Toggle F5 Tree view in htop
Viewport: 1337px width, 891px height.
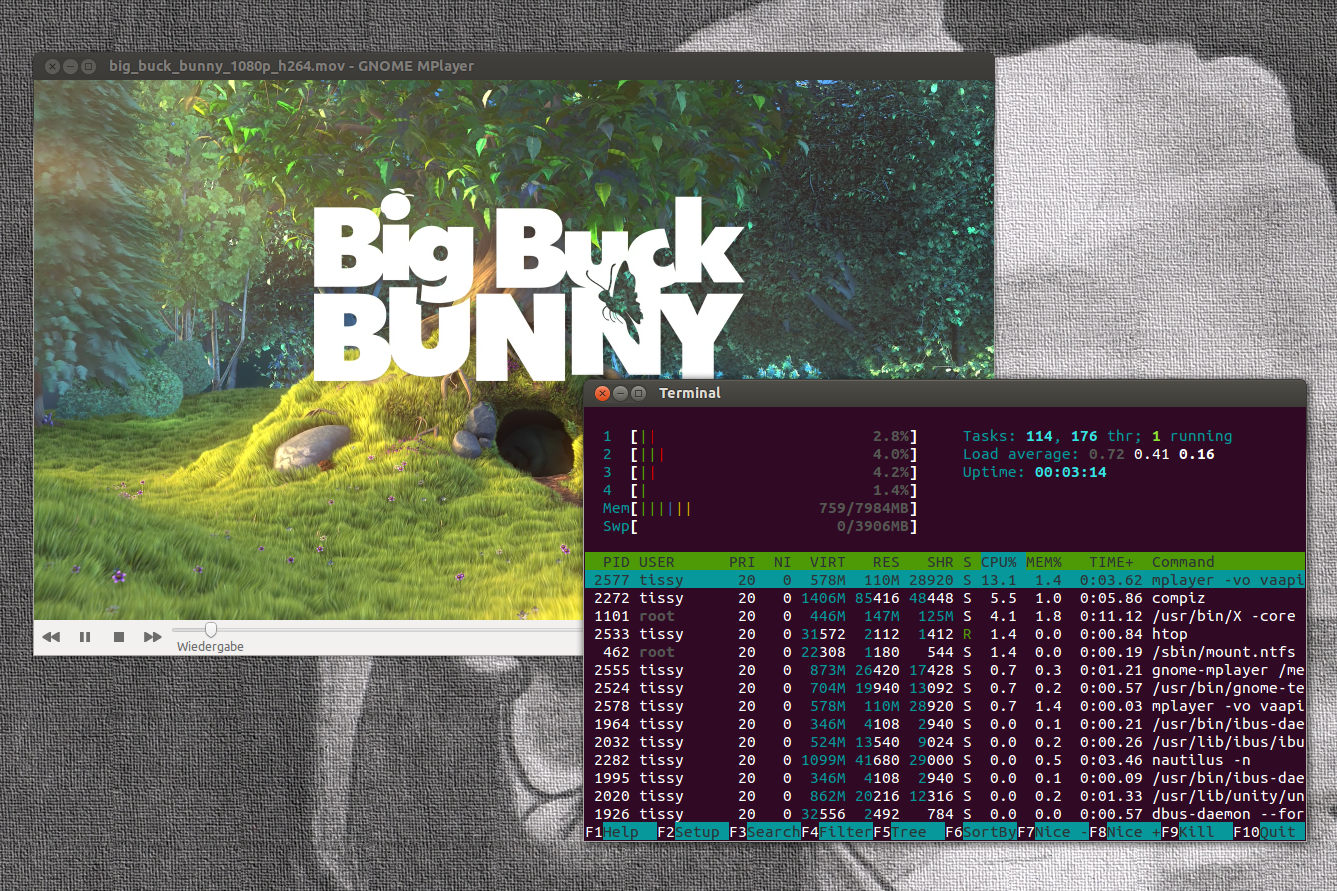(x=909, y=832)
